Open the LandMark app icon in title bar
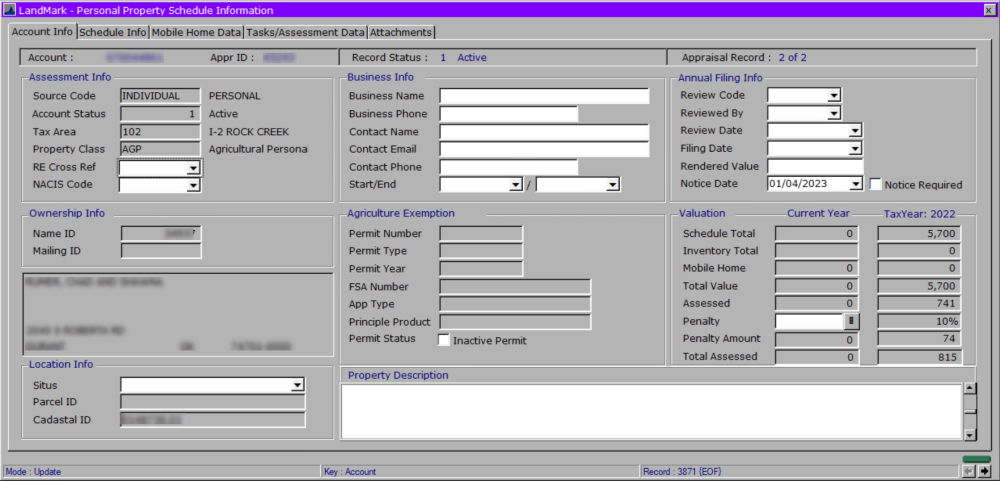 coord(10,10)
